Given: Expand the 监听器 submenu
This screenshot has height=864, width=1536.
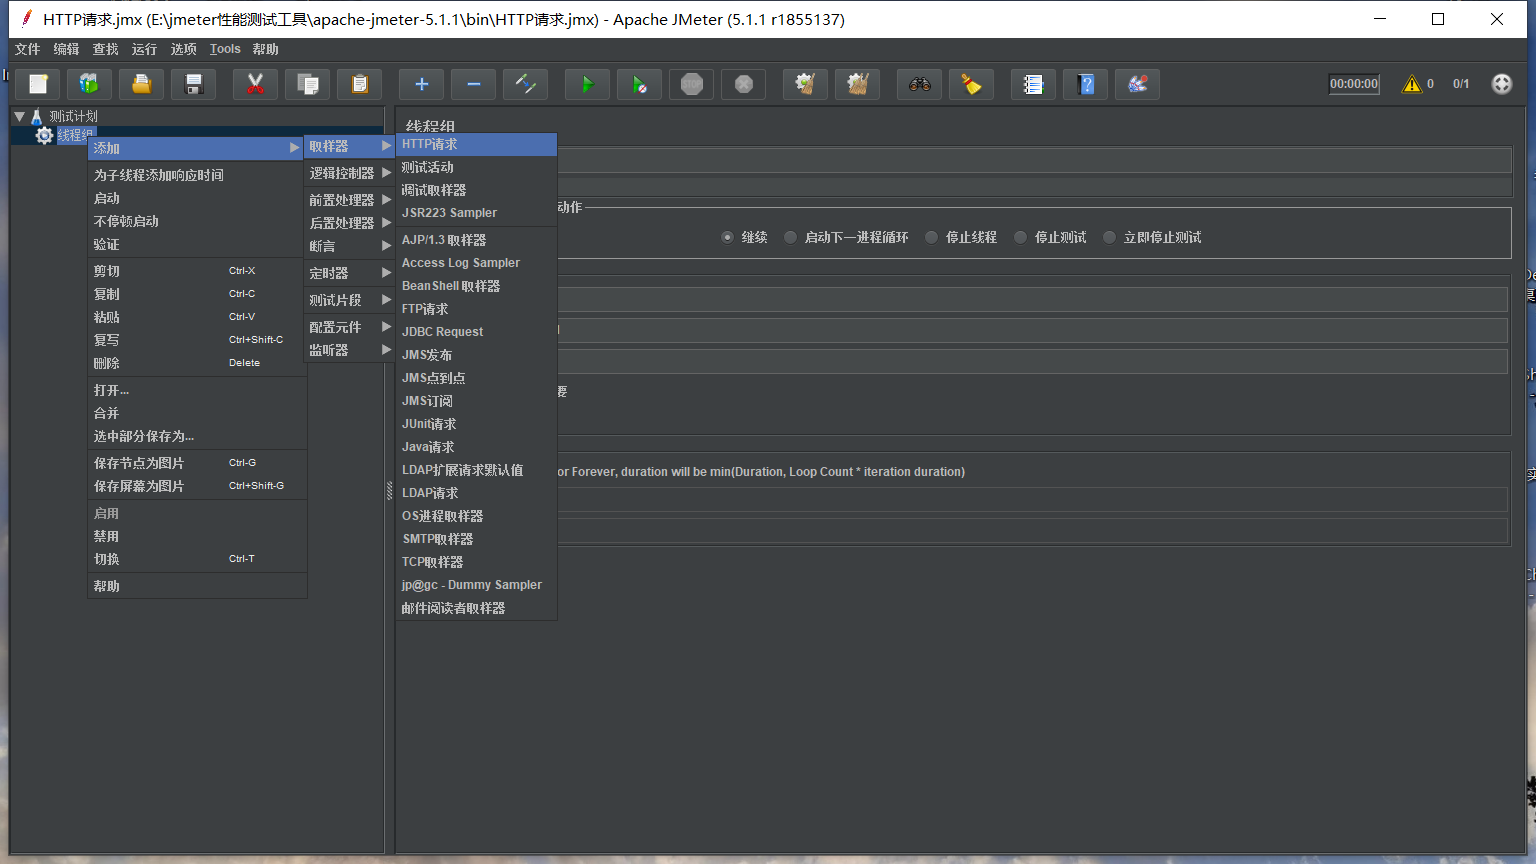Looking at the screenshot, I should click(x=348, y=350).
